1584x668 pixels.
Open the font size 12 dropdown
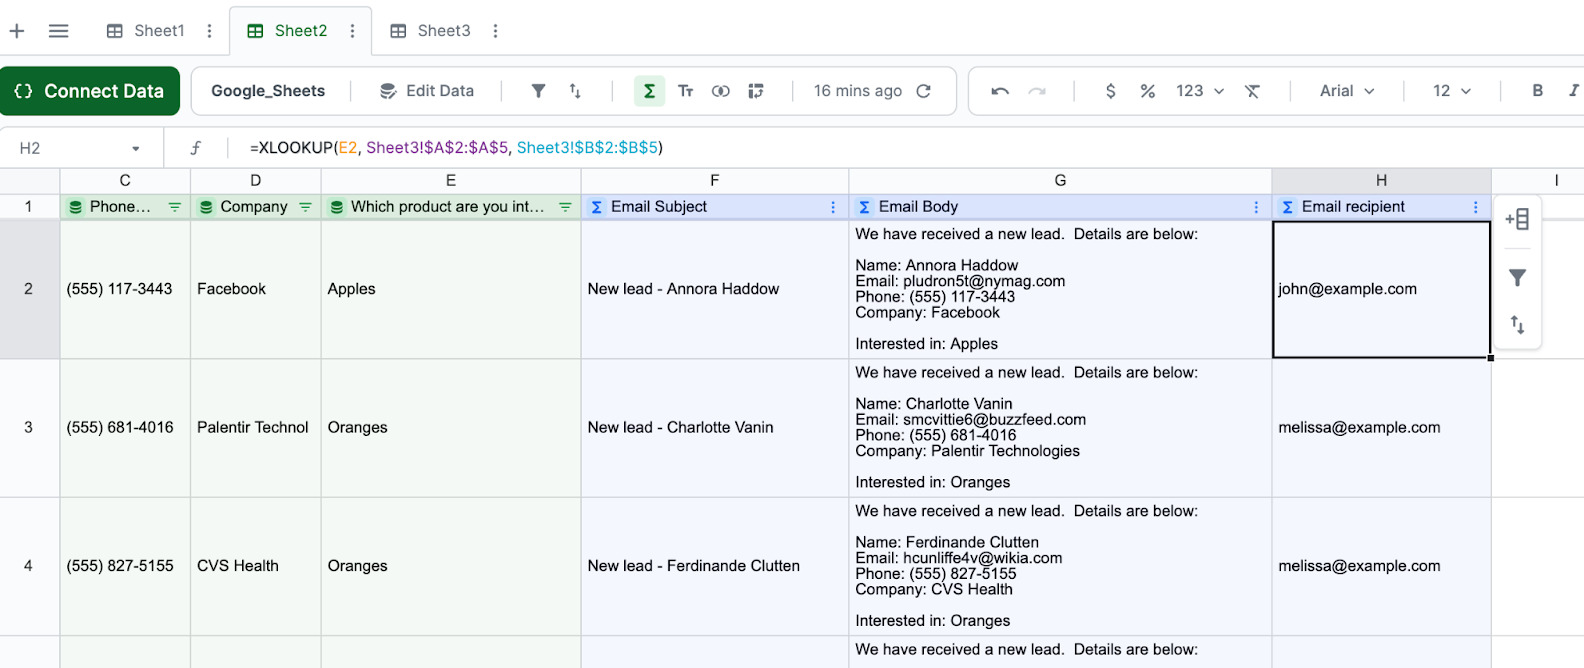coord(1452,91)
